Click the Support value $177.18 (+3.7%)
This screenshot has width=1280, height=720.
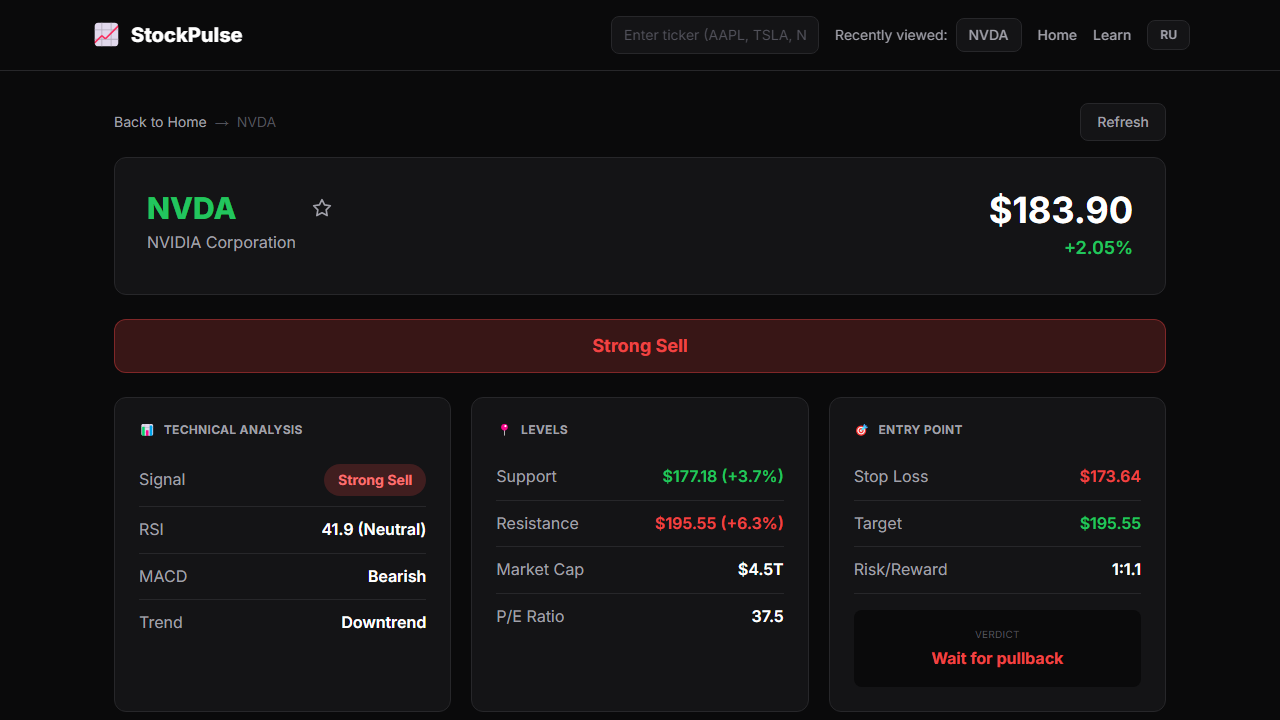(723, 476)
